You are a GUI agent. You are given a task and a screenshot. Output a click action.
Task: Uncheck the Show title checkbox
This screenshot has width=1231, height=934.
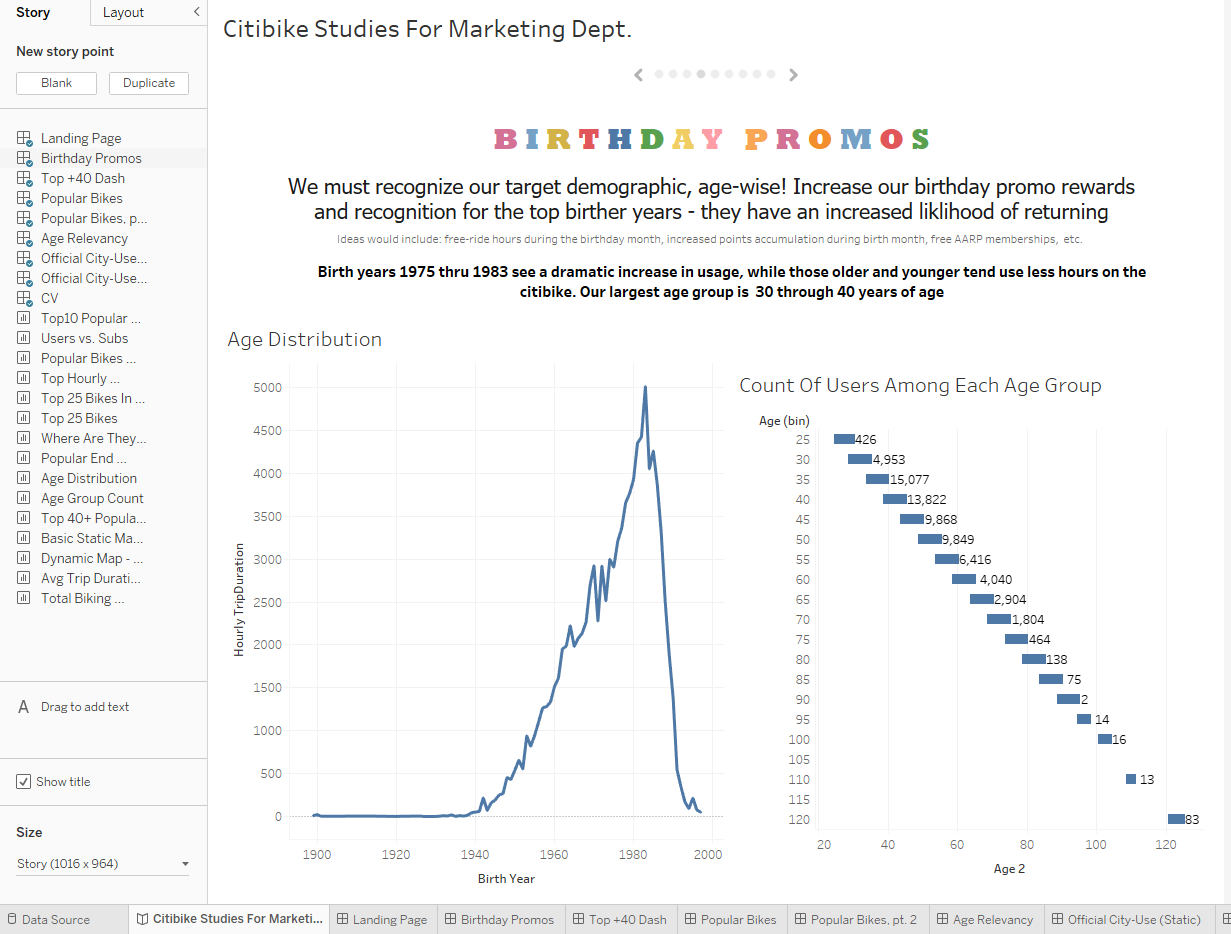pos(24,781)
